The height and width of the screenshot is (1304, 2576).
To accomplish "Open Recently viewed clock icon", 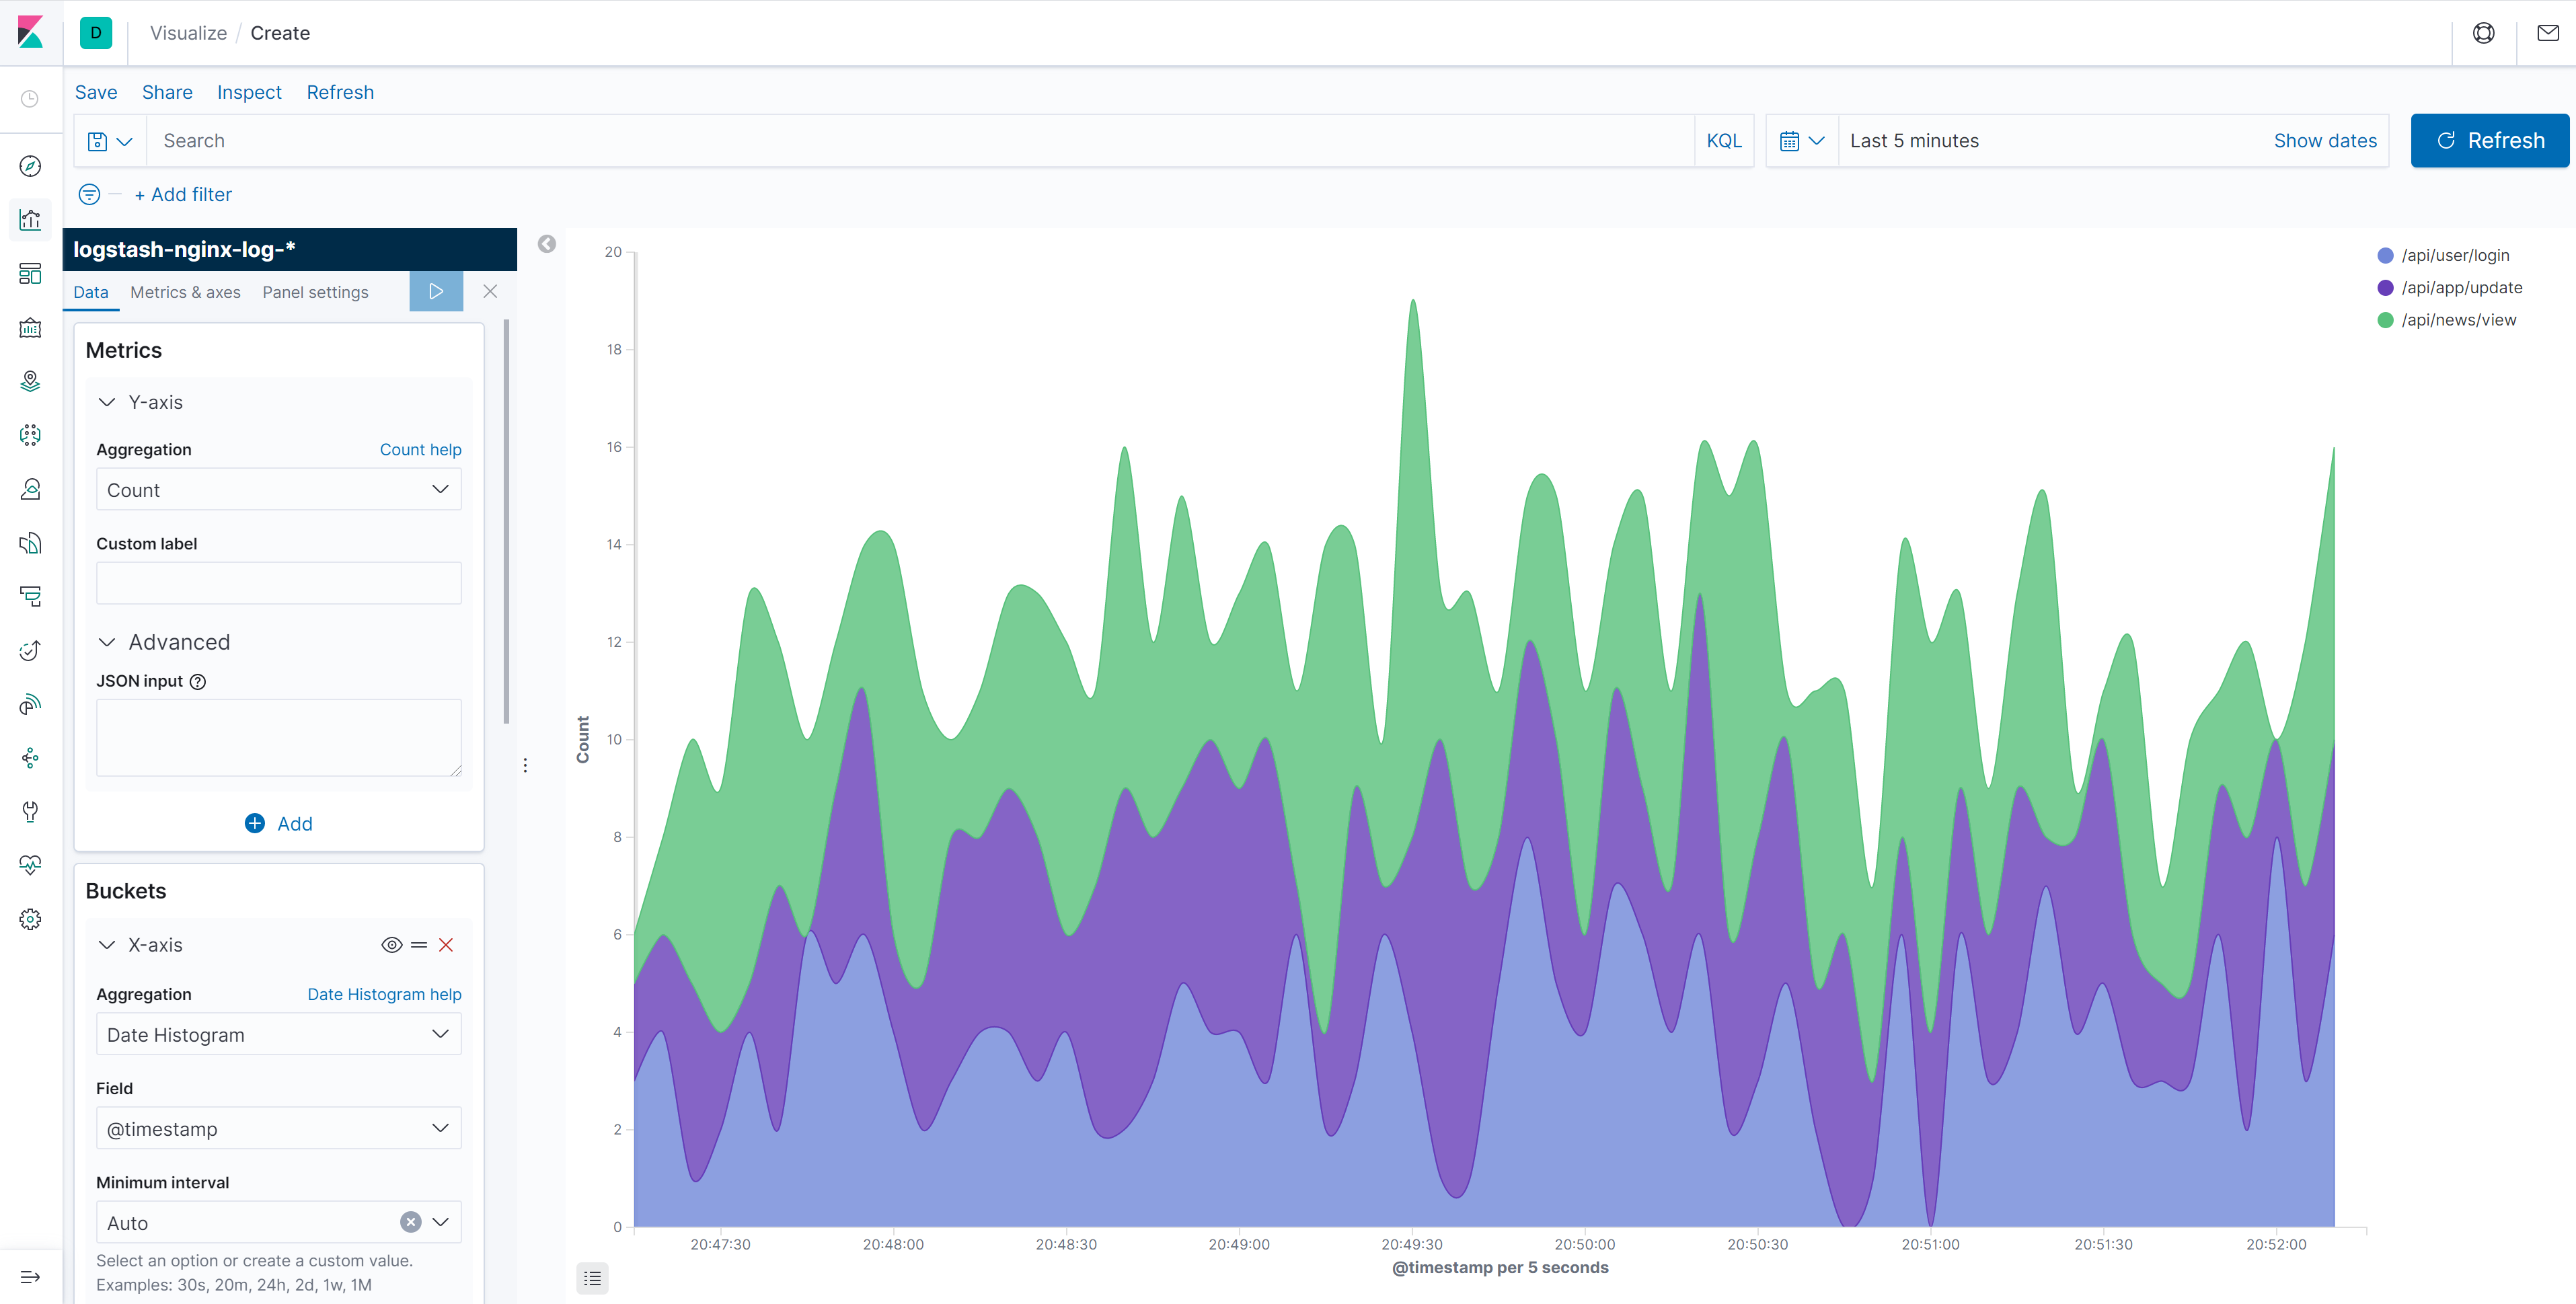I will [30, 98].
